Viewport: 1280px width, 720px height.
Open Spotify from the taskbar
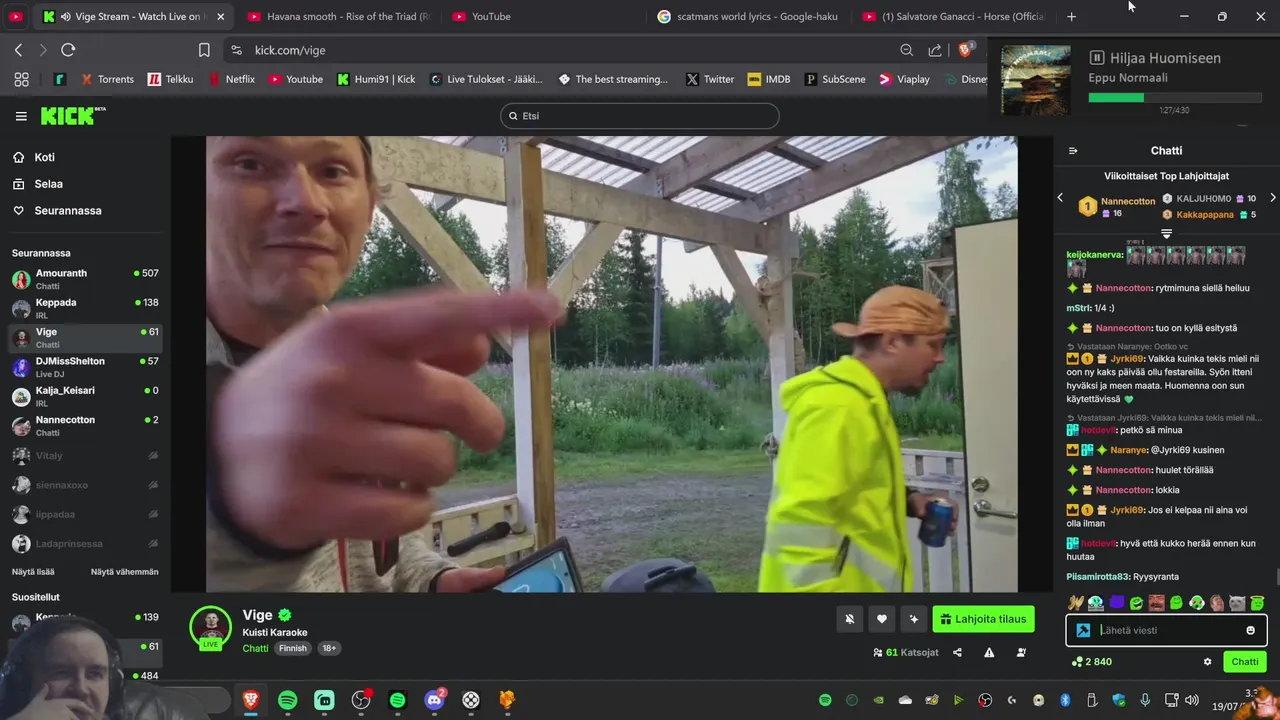287,700
